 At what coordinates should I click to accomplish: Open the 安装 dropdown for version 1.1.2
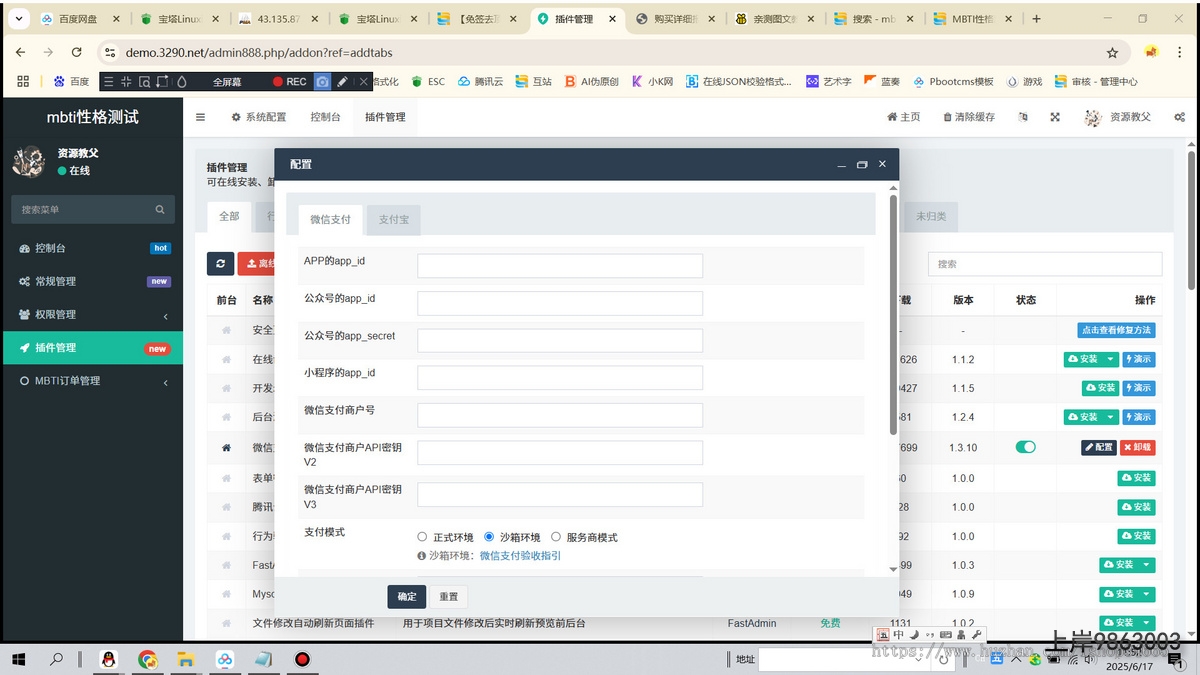pyautogui.click(x=1109, y=359)
